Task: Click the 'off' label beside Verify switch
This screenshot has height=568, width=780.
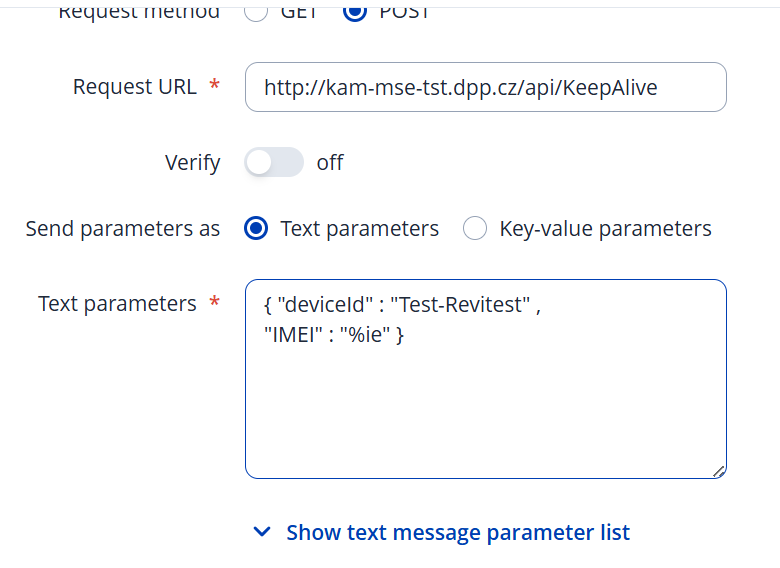Action: (330, 163)
